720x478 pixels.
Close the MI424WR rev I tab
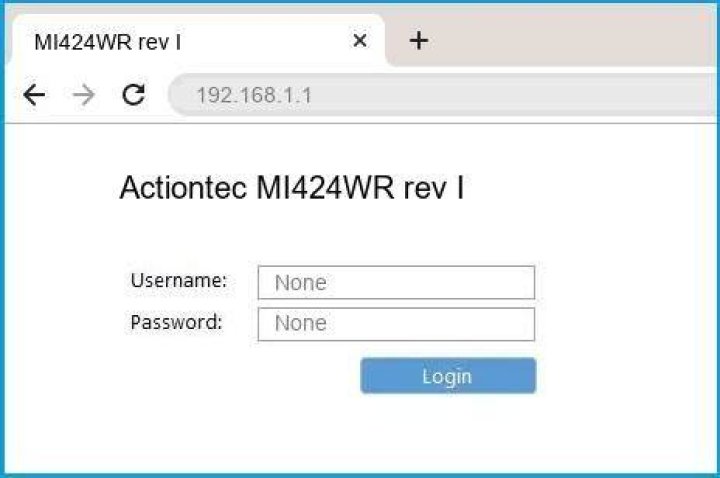click(360, 41)
